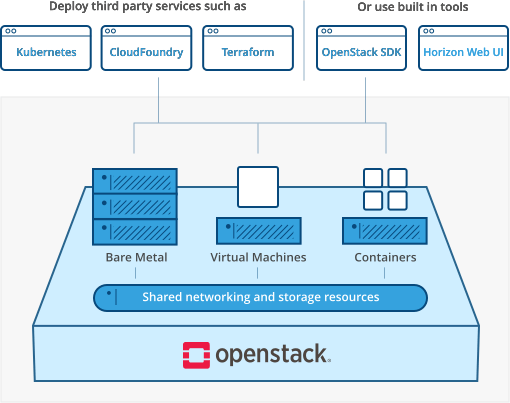The image size is (510, 403).
Task: Click the window dots icon on CloudFoundry box
Action: [x=110, y=31]
